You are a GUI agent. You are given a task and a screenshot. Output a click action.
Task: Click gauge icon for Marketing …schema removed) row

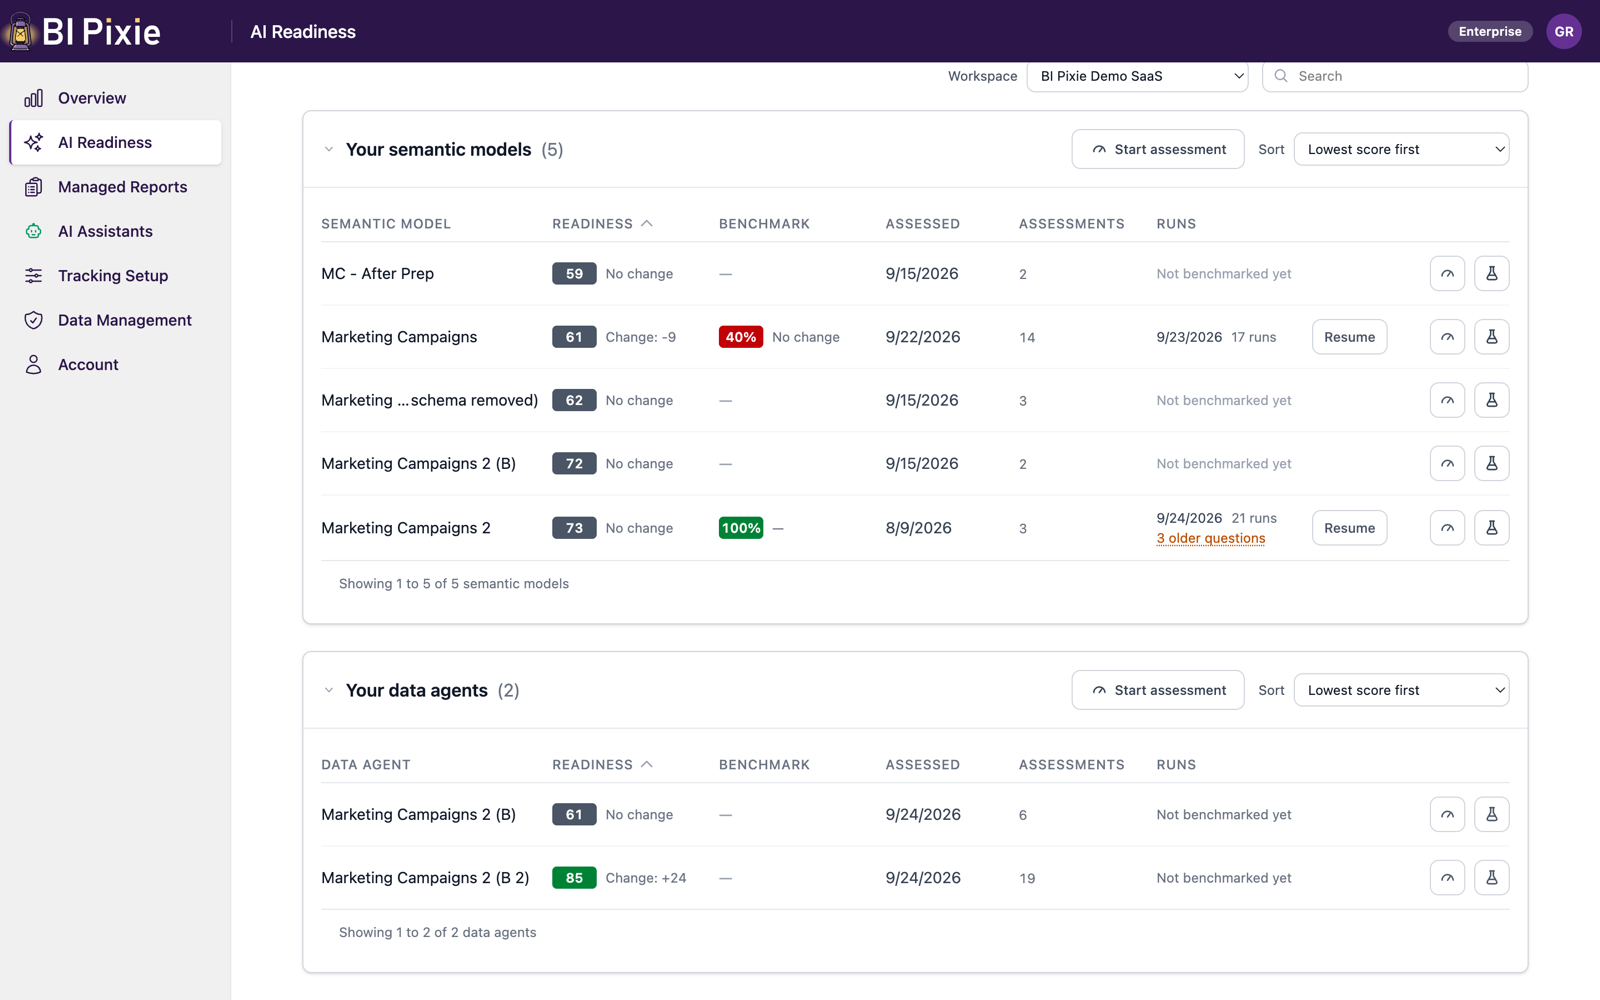1447,400
